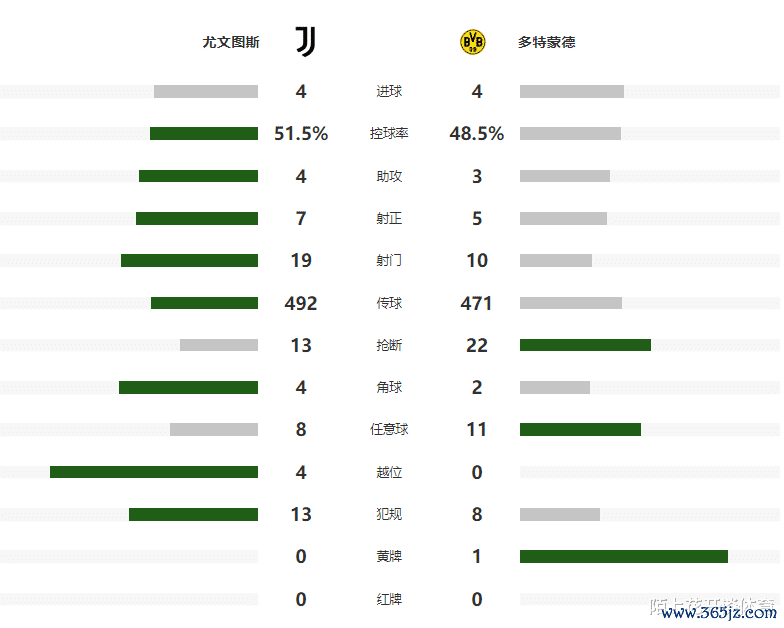The image size is (784, 628).
Task: Click the Juventus club logo
Action: 306,41
